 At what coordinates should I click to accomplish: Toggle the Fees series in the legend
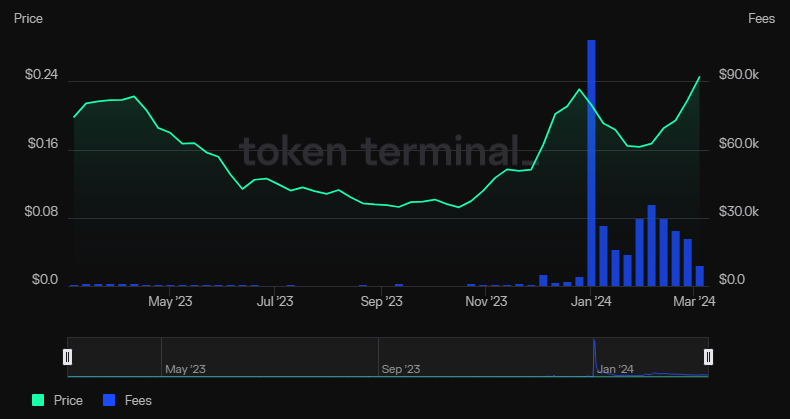pyautogui.click(x=127, y=400)
